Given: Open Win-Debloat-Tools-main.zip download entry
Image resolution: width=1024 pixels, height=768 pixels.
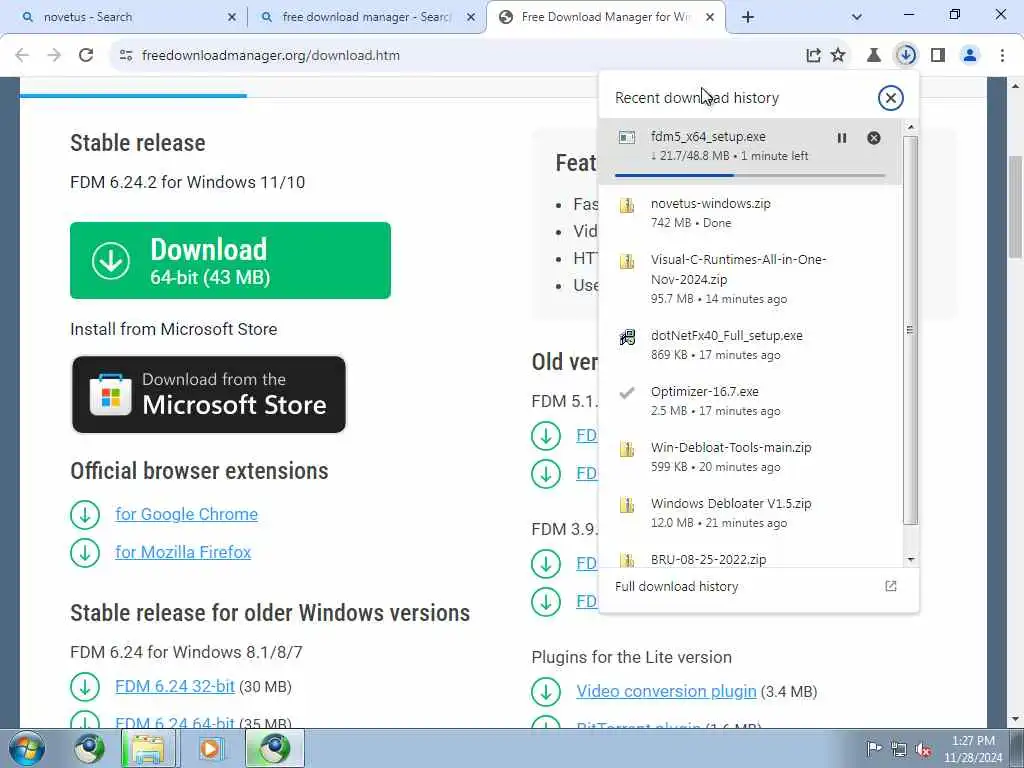Looking at the screenshot, I should [x=750, y=457].
